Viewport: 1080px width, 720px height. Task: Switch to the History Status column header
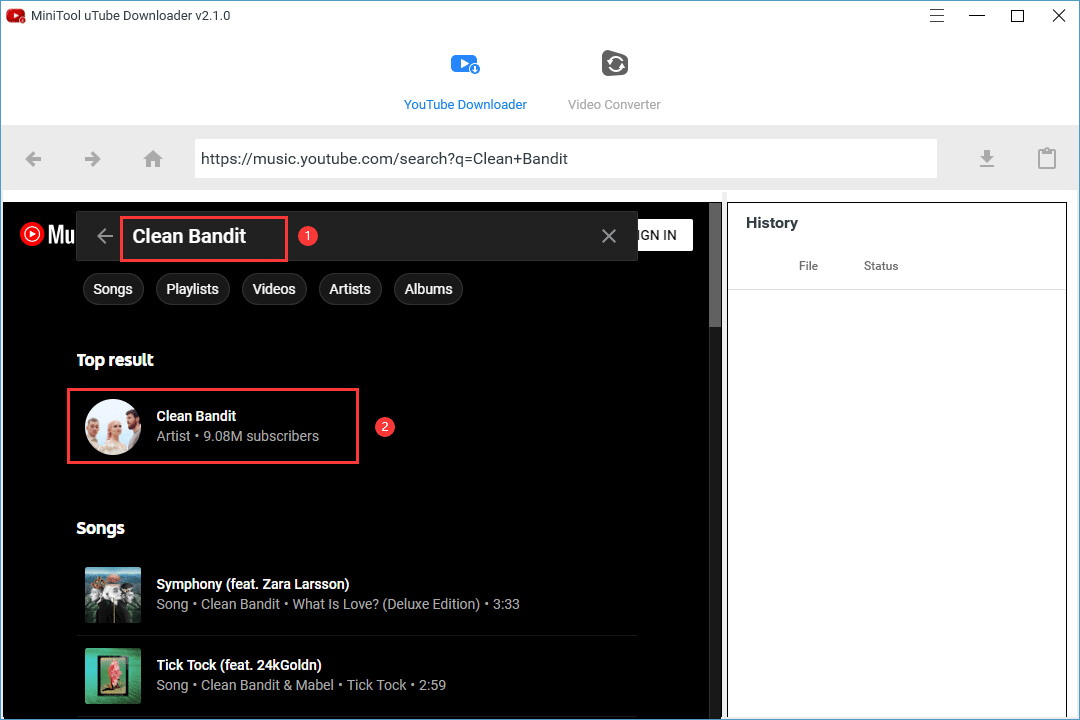point(880,266)
